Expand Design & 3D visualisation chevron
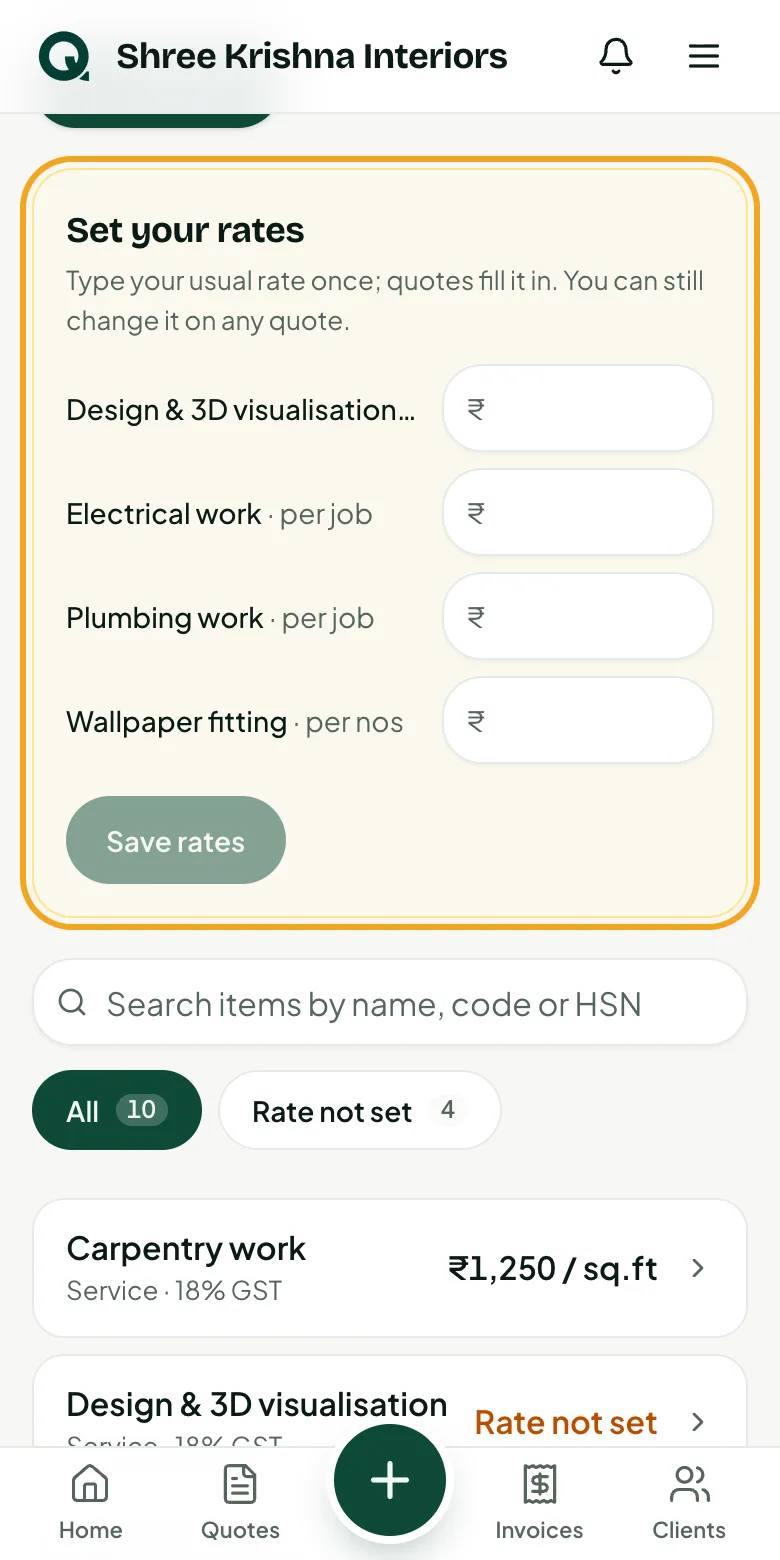Screen dimensions: 780x1560 click(x=698, y=1422)
